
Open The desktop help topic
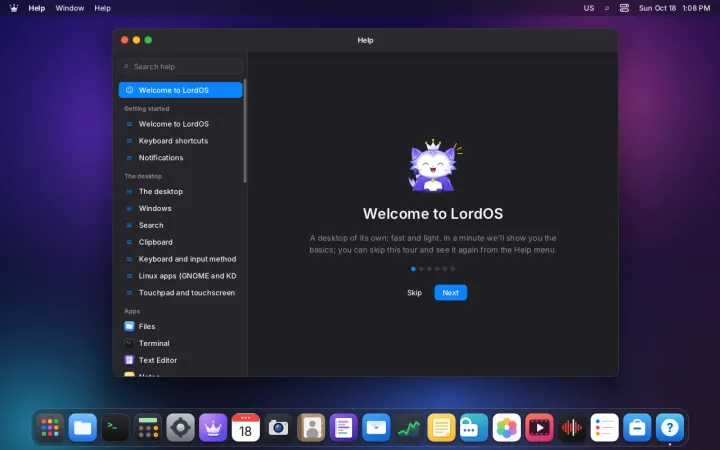coord(180,191)
